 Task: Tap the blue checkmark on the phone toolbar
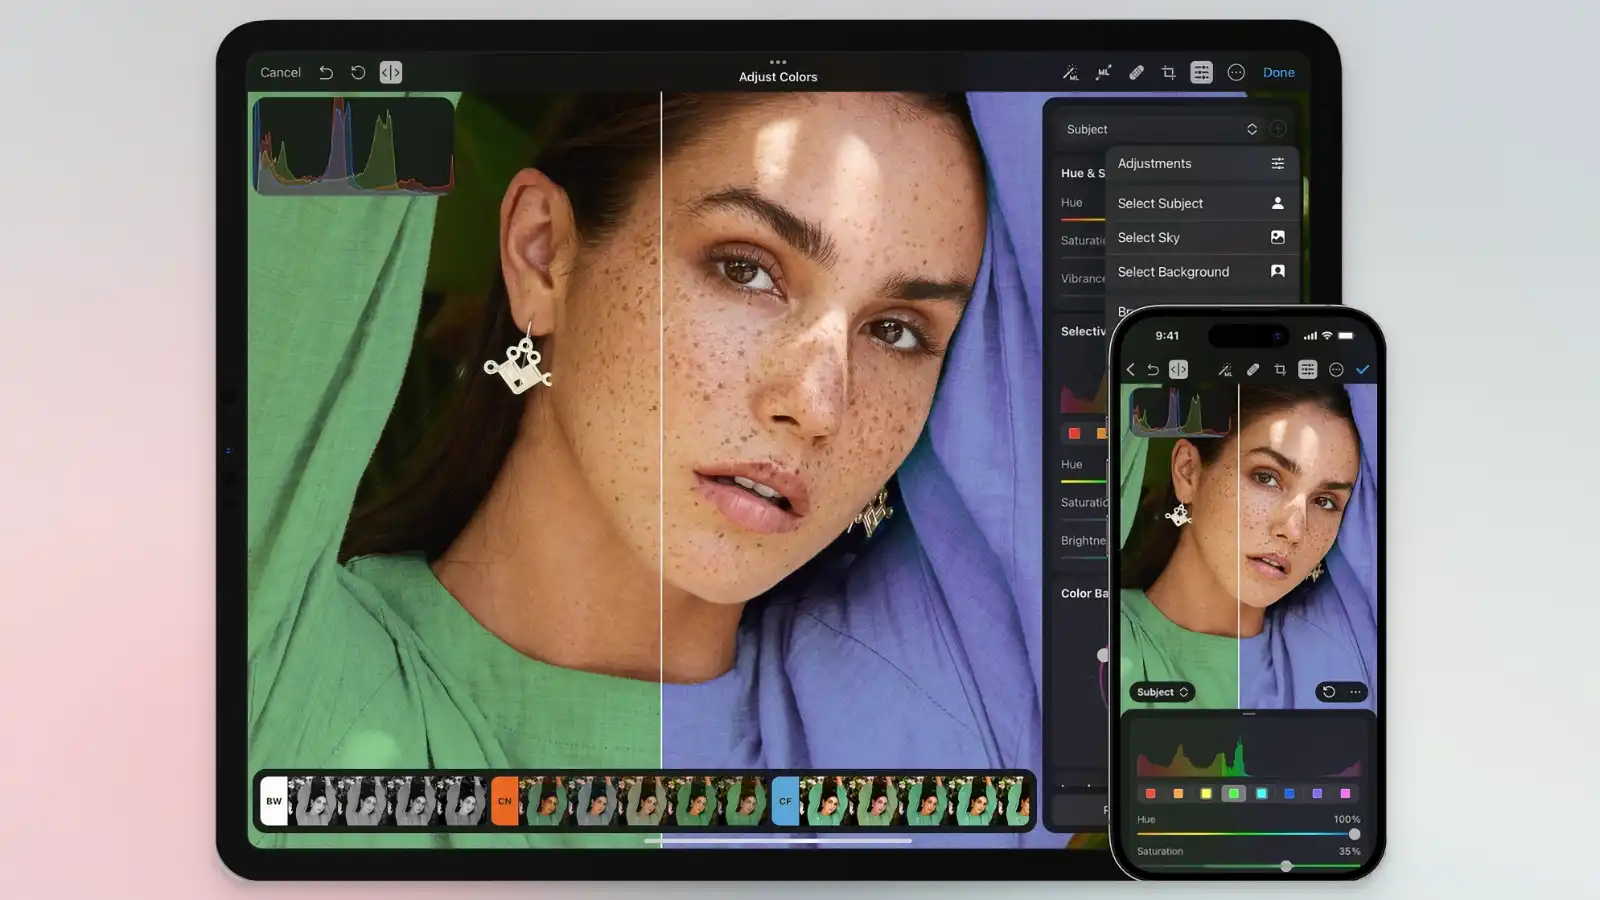(1363, 369)
